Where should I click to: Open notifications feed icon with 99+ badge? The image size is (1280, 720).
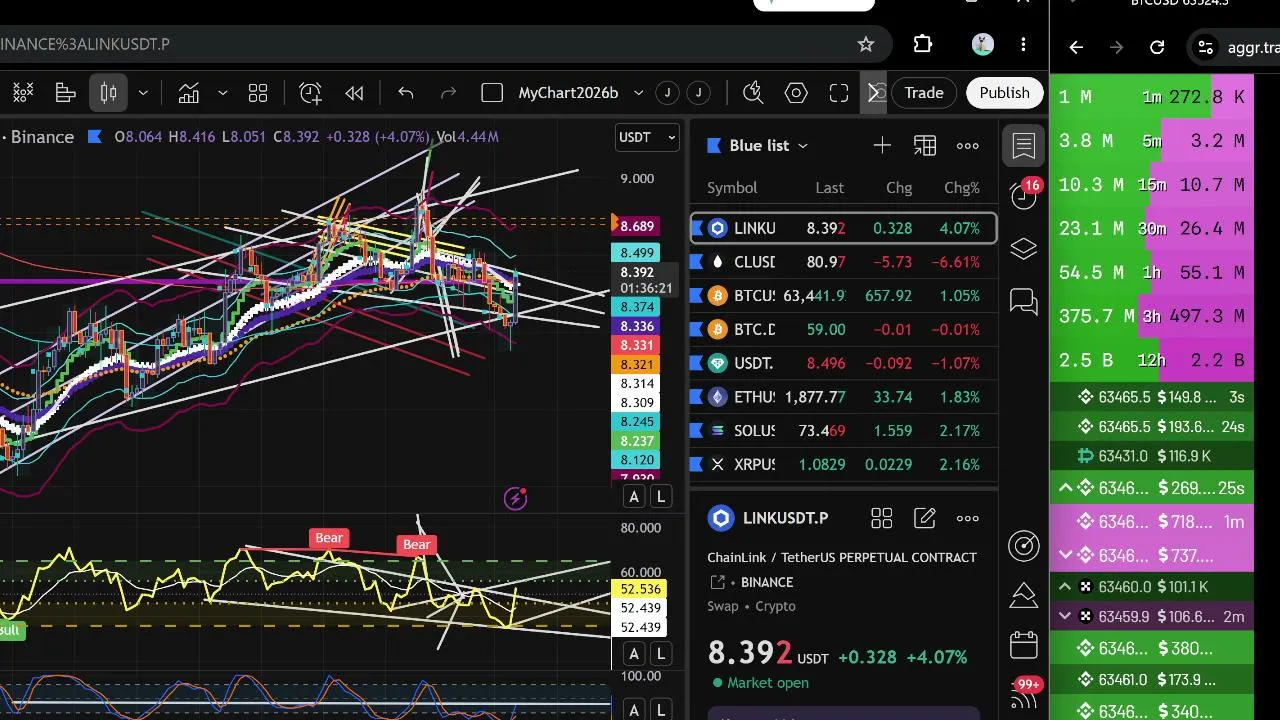(1024, 694)
